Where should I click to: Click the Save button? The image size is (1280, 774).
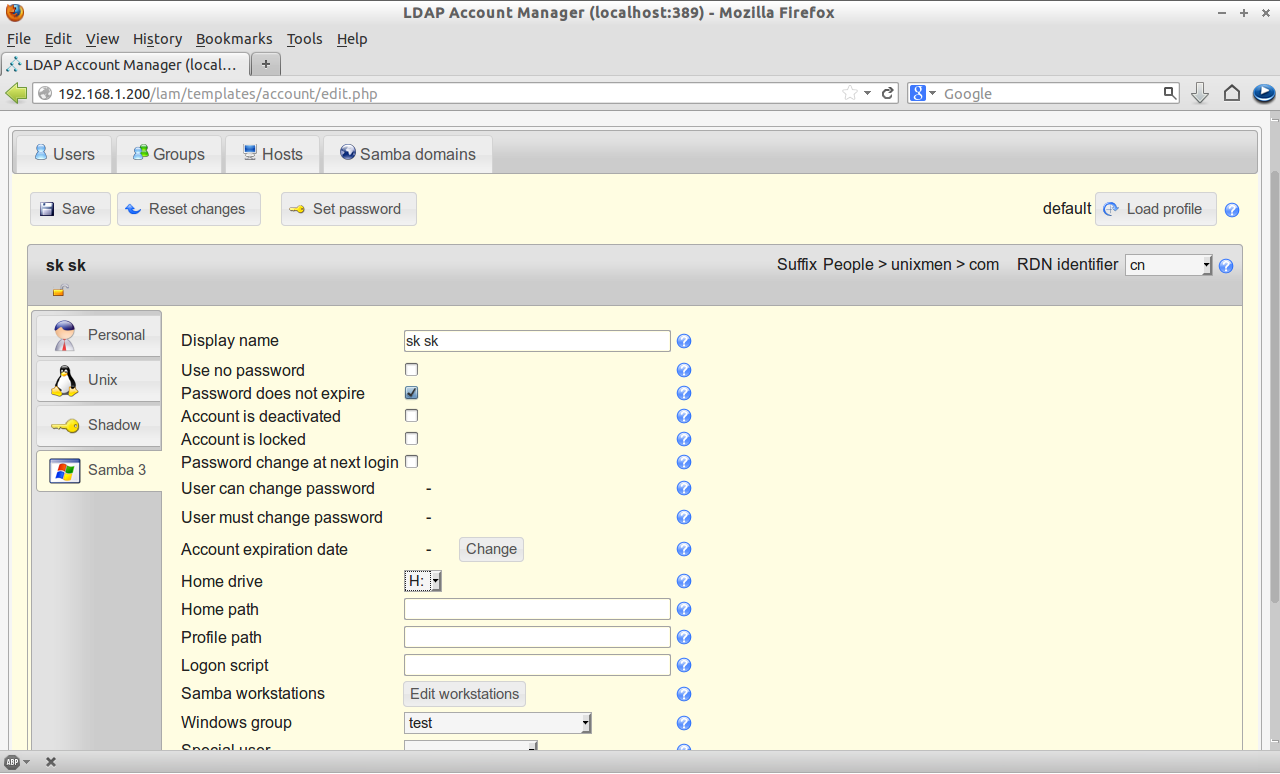(x=69, y=209)
